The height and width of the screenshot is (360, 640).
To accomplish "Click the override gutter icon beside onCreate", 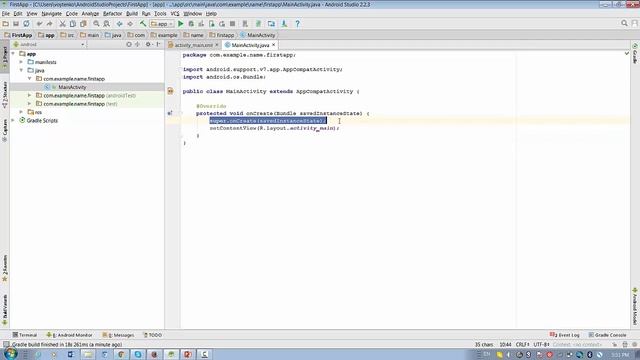I will click(170, 113).
